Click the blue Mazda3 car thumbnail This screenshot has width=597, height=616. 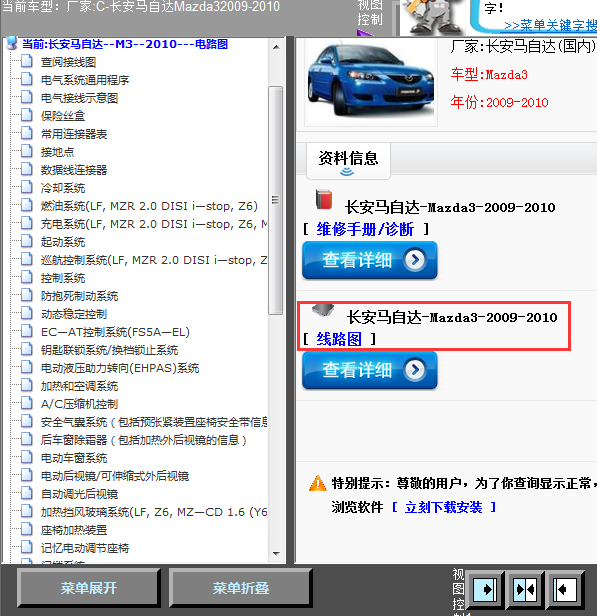(x=371, y=82)
